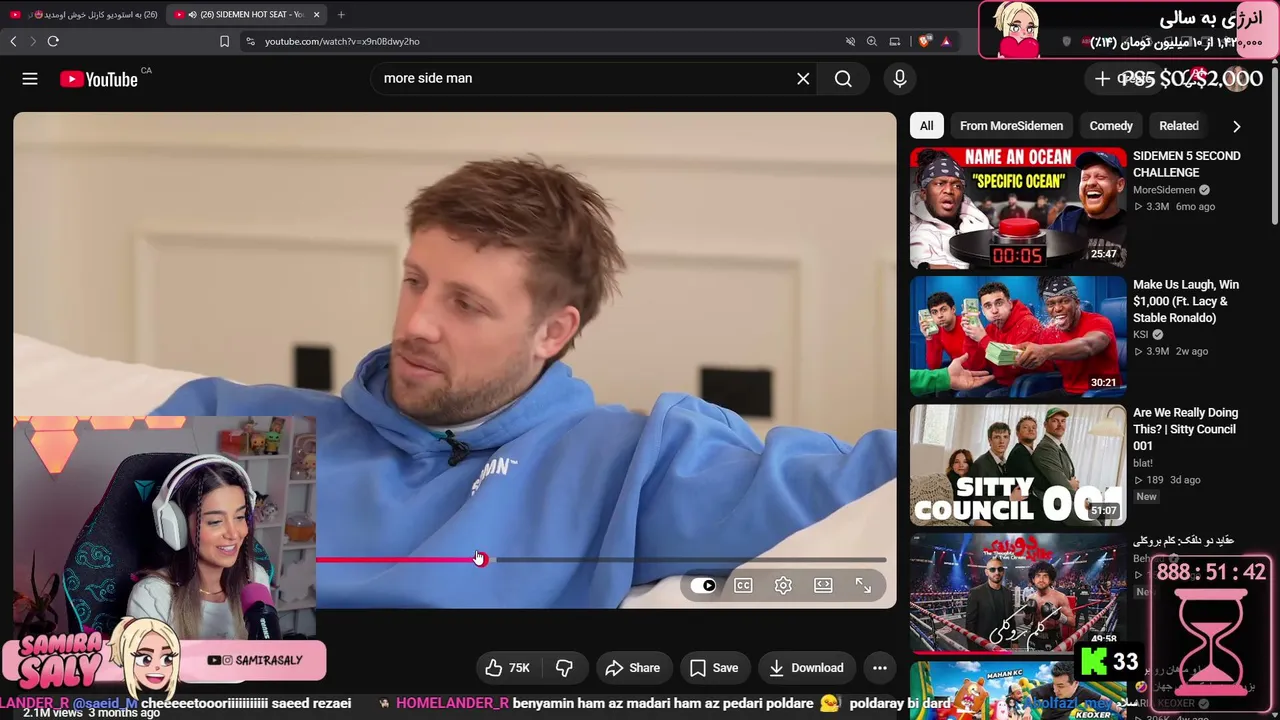Open the Are We Really Doing This? title
Image resolution: width=1280 pixels, height=720 pixels.
click(x=1186, y=429)
